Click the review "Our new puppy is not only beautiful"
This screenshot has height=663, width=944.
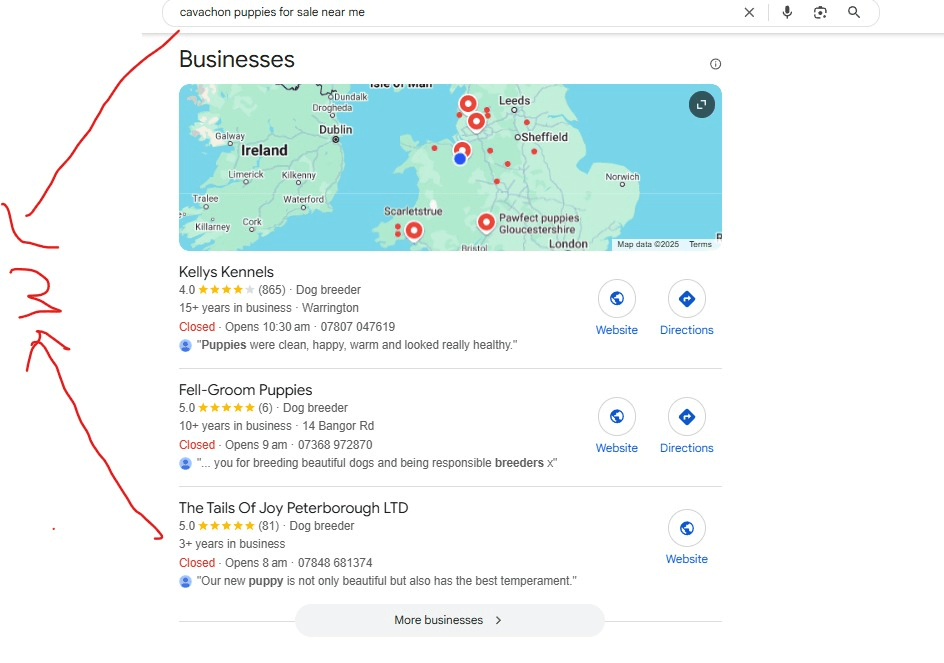[387, 581]
